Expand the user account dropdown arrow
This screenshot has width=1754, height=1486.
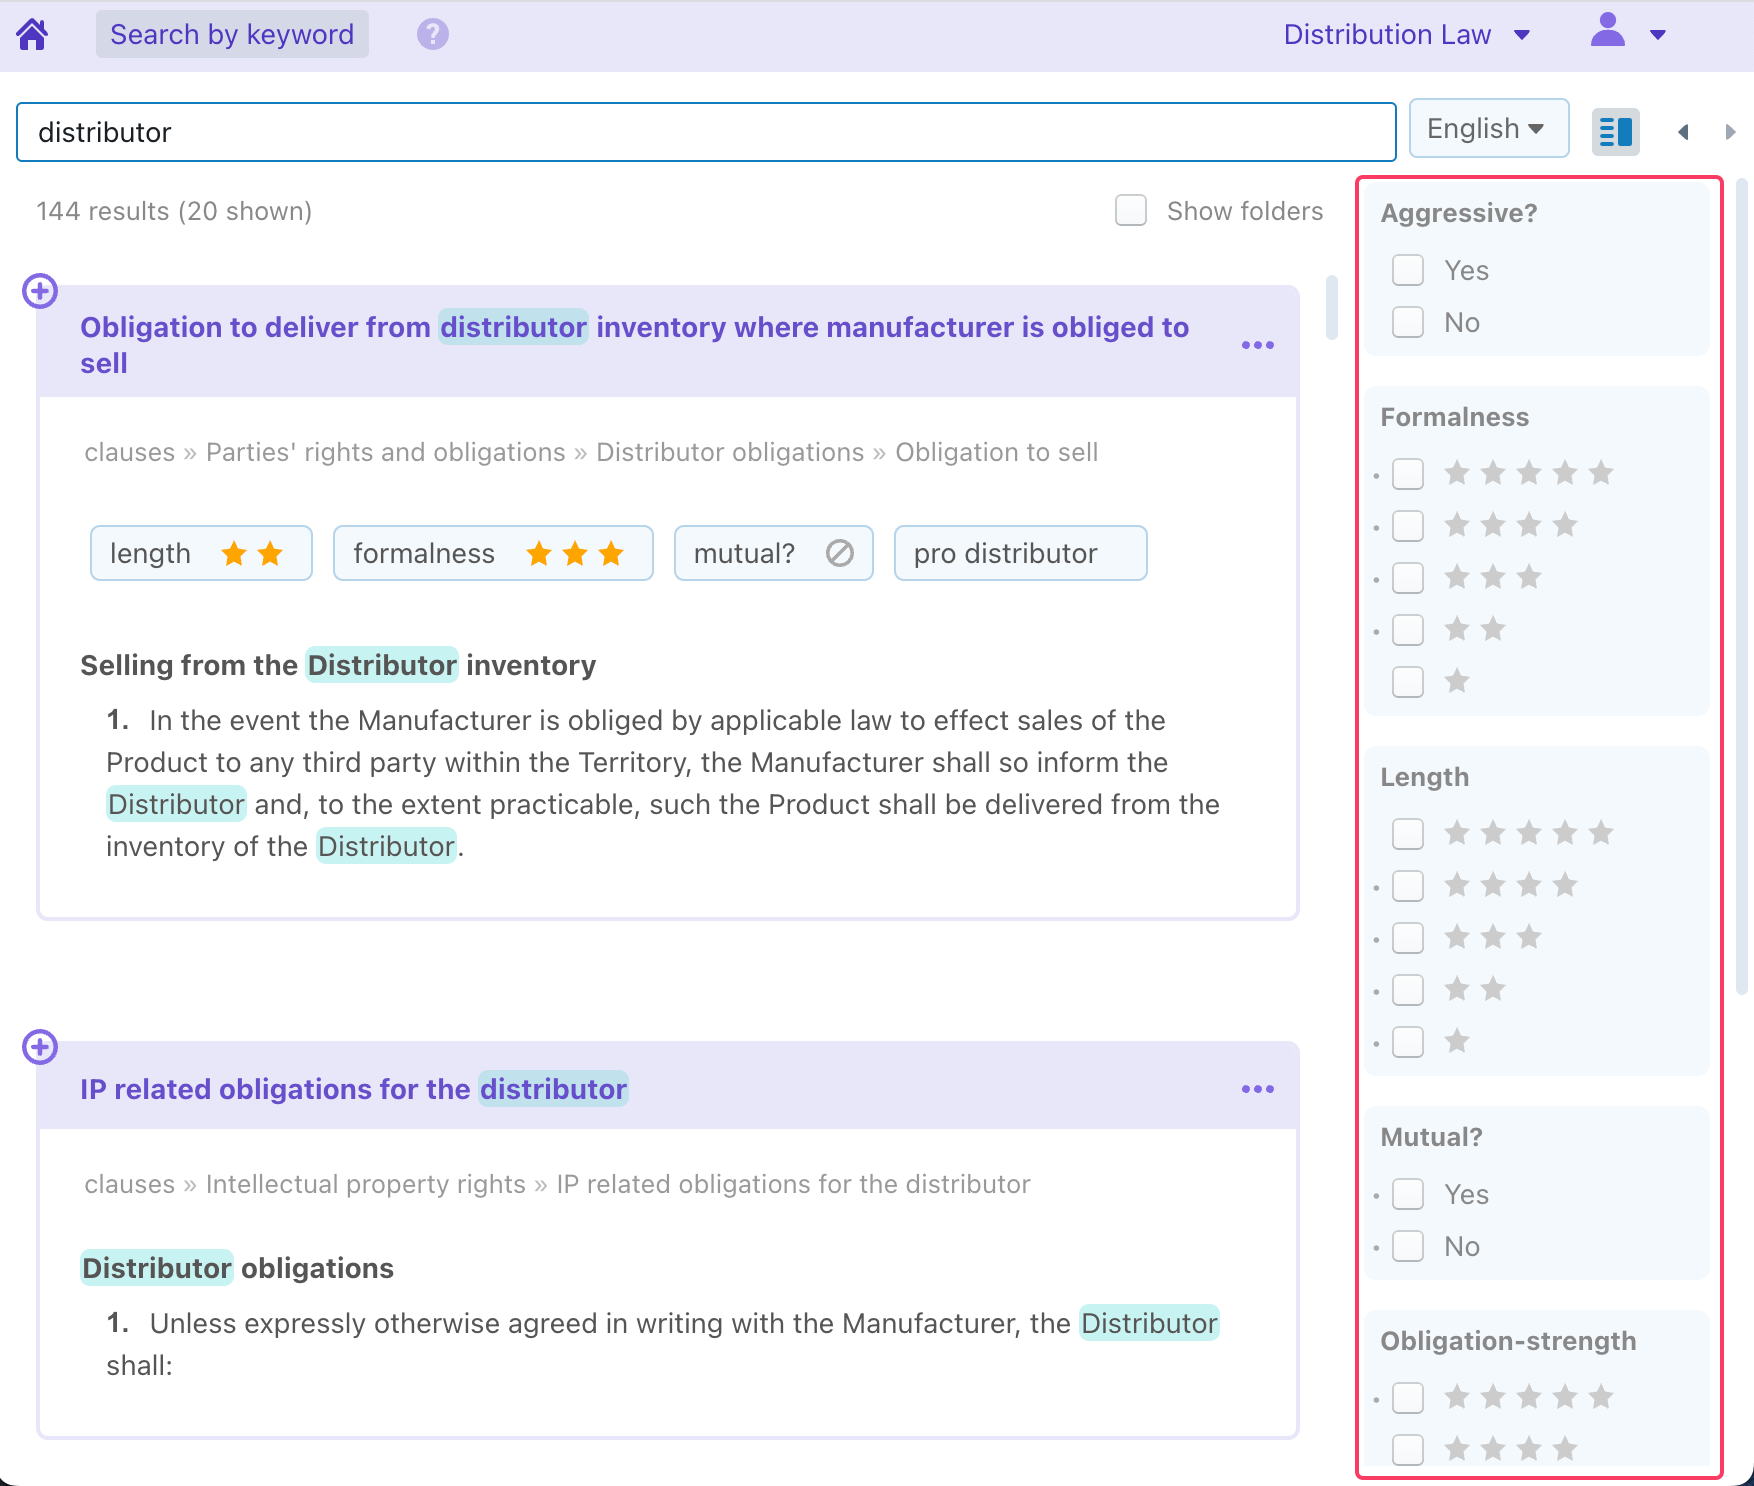(1658, 35)
